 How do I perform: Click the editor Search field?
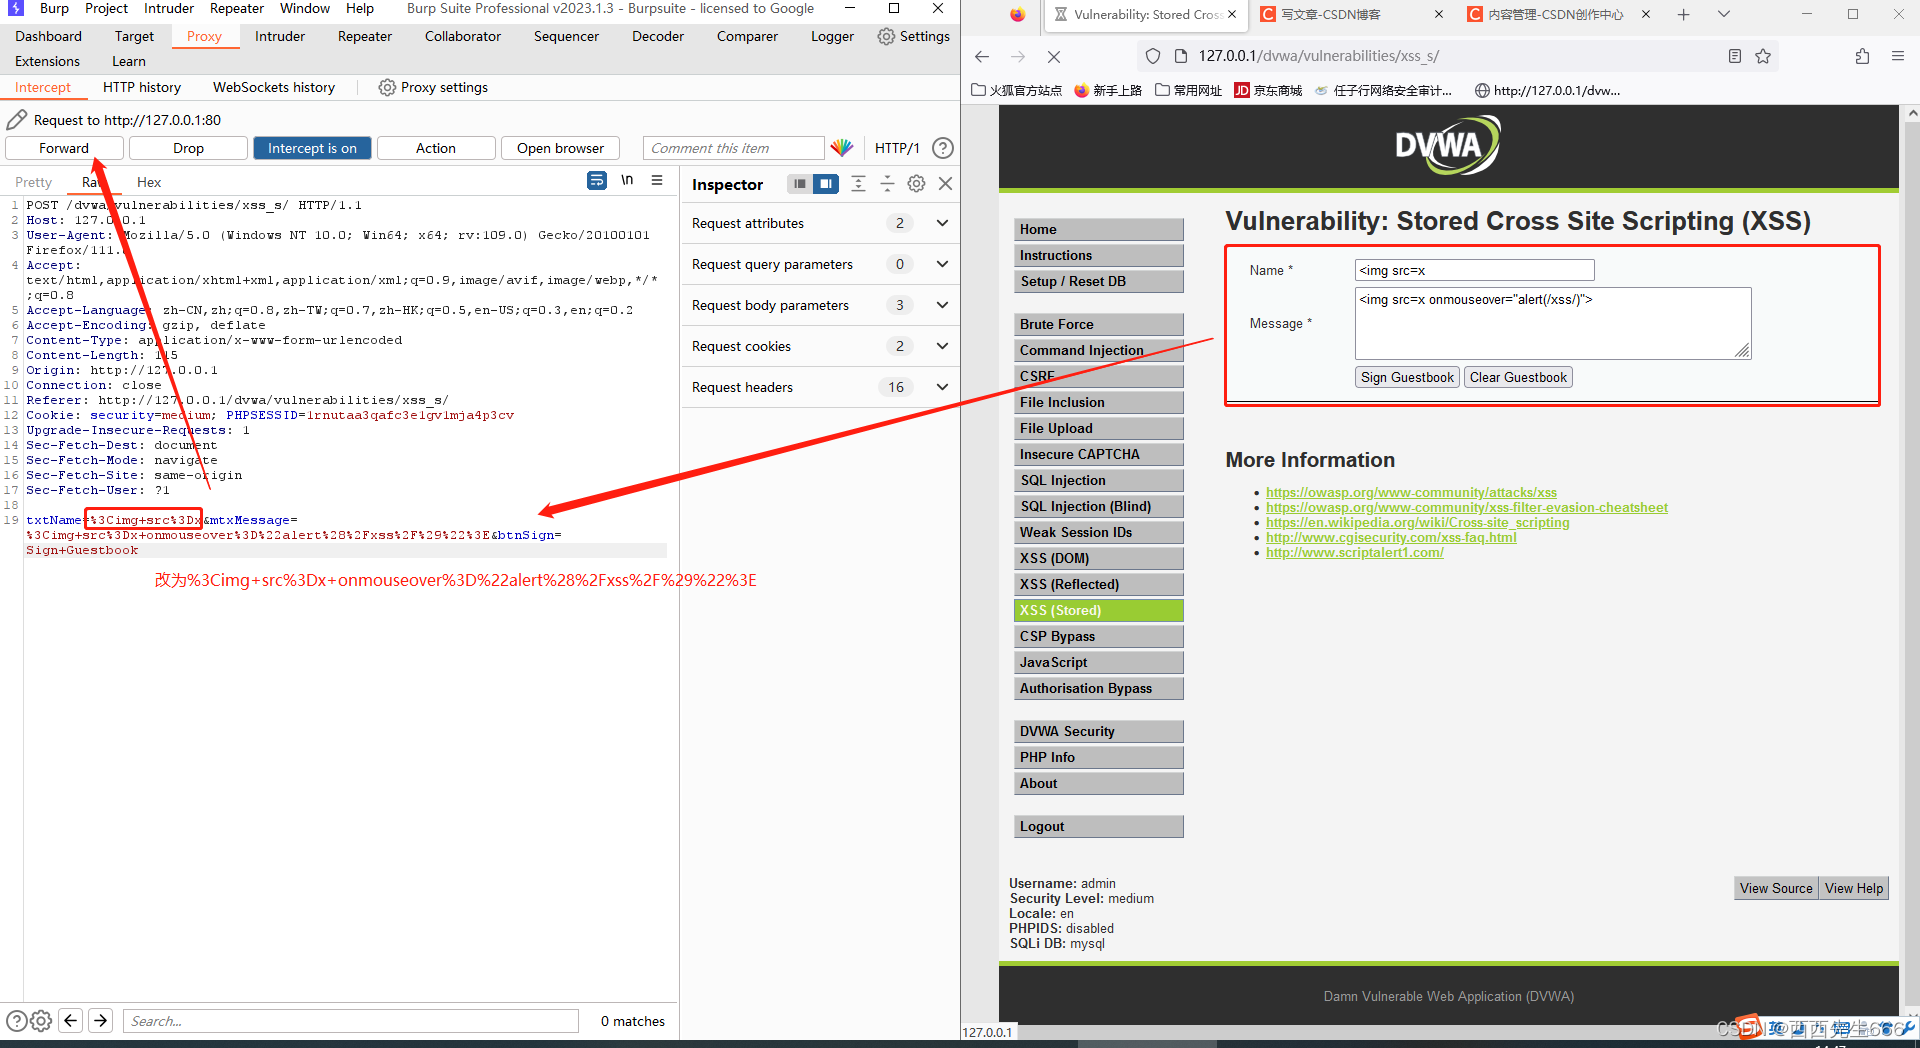351,1021
